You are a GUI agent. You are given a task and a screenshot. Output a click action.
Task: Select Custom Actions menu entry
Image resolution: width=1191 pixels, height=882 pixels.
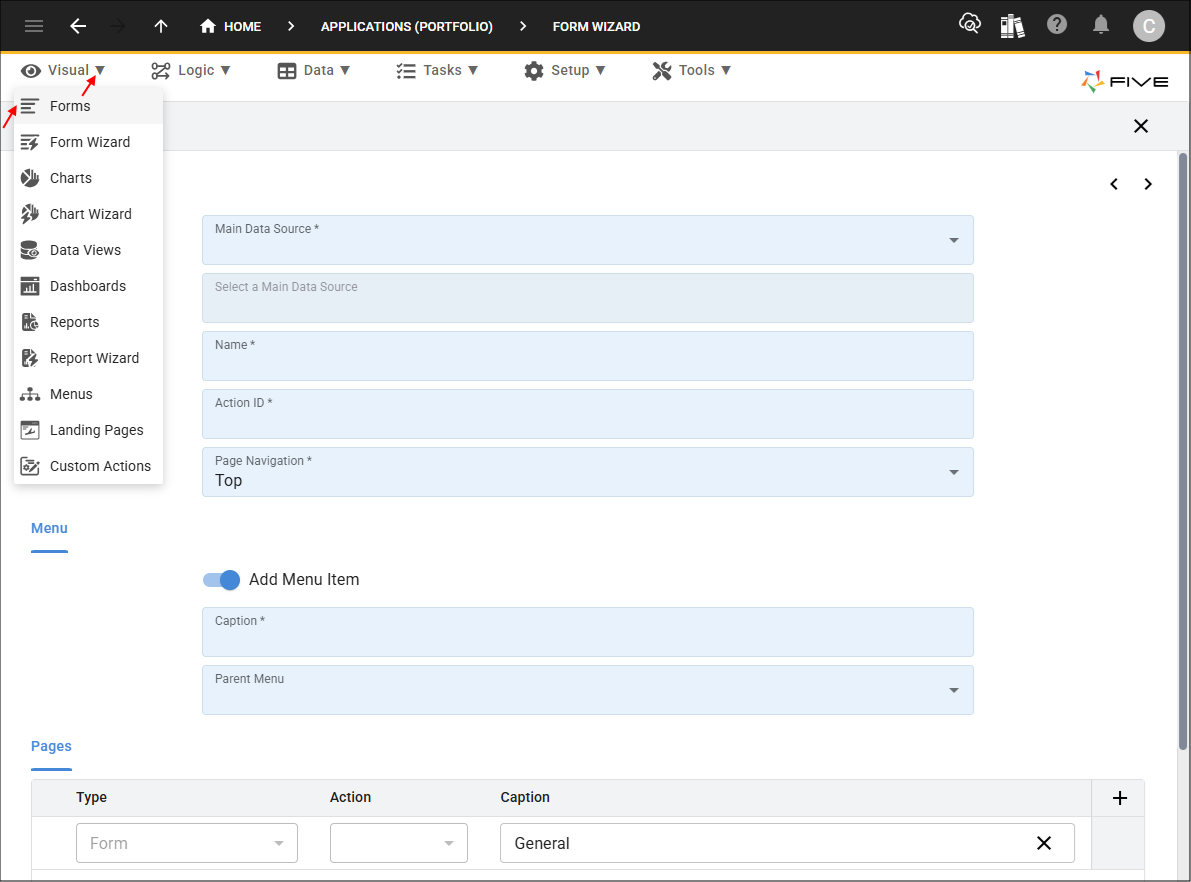pos(88,466)
